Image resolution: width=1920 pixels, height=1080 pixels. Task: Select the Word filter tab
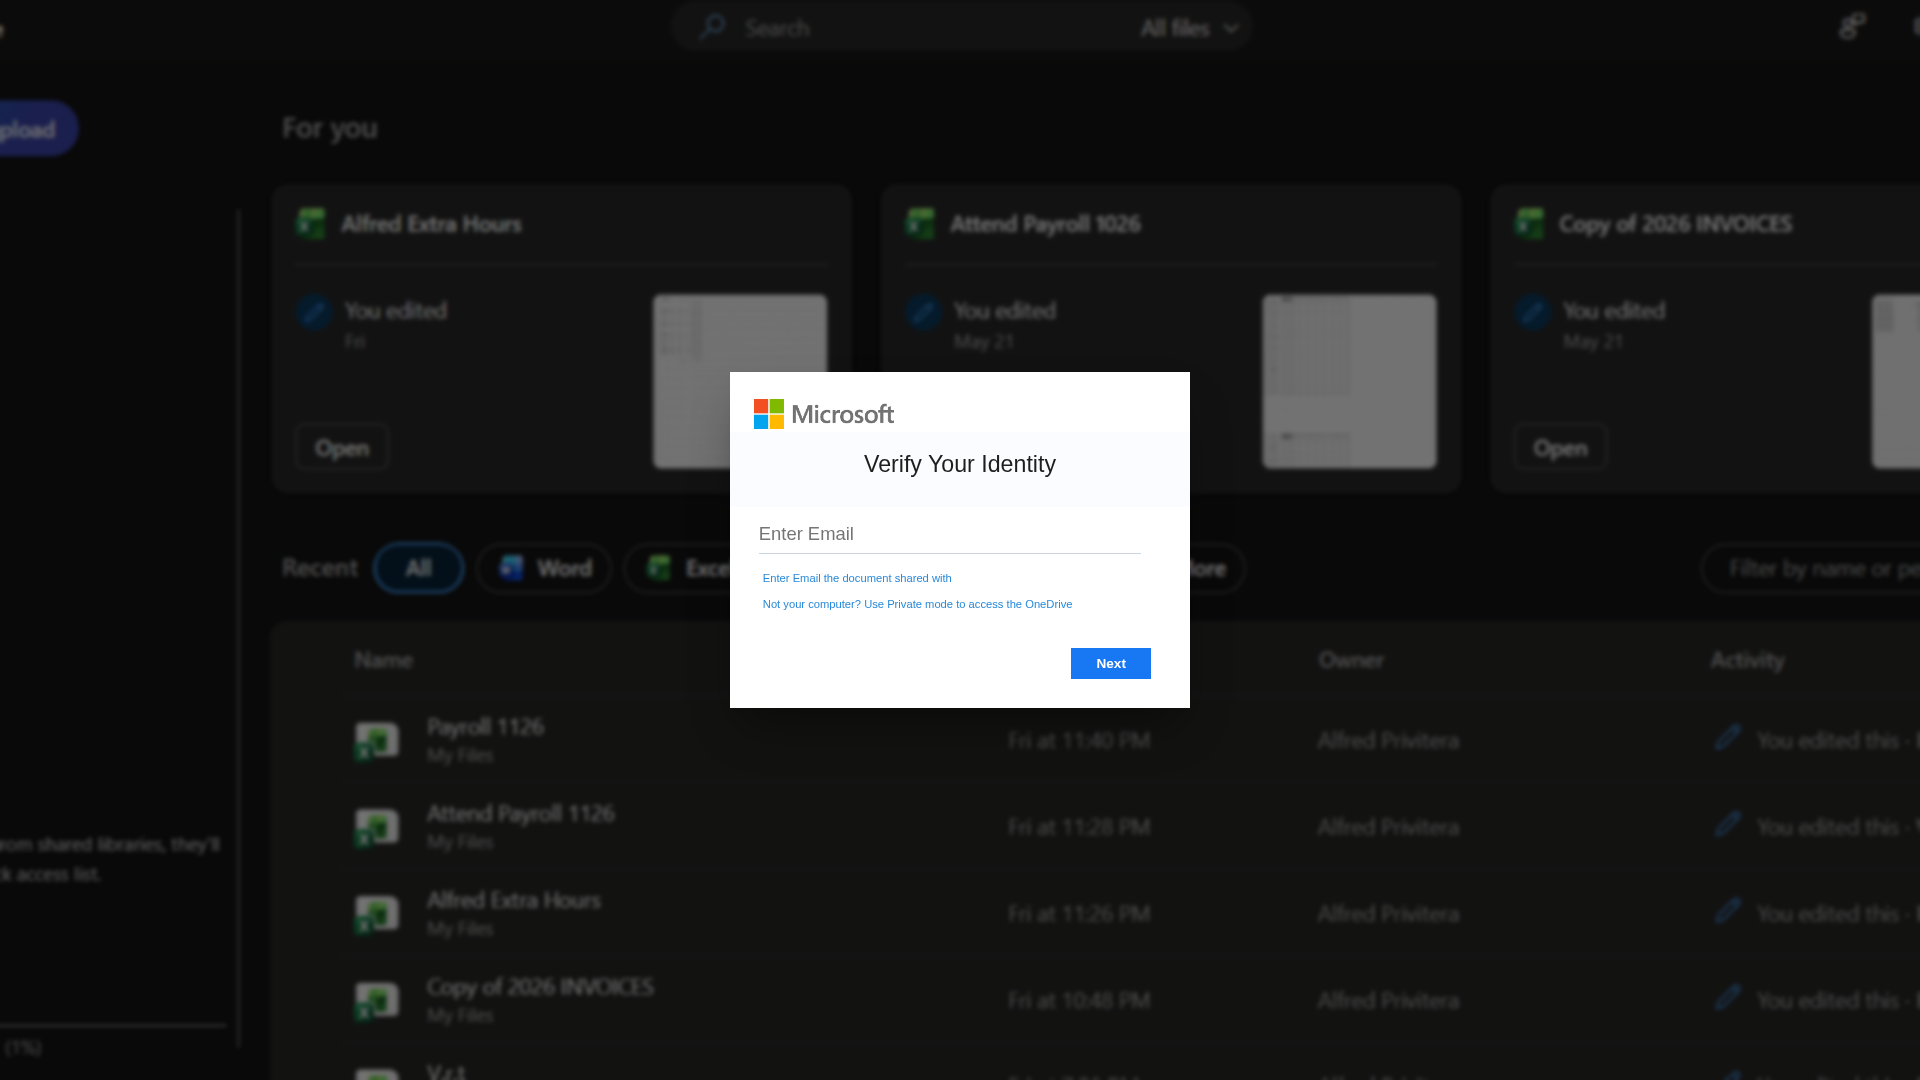[x=544, y=568]
